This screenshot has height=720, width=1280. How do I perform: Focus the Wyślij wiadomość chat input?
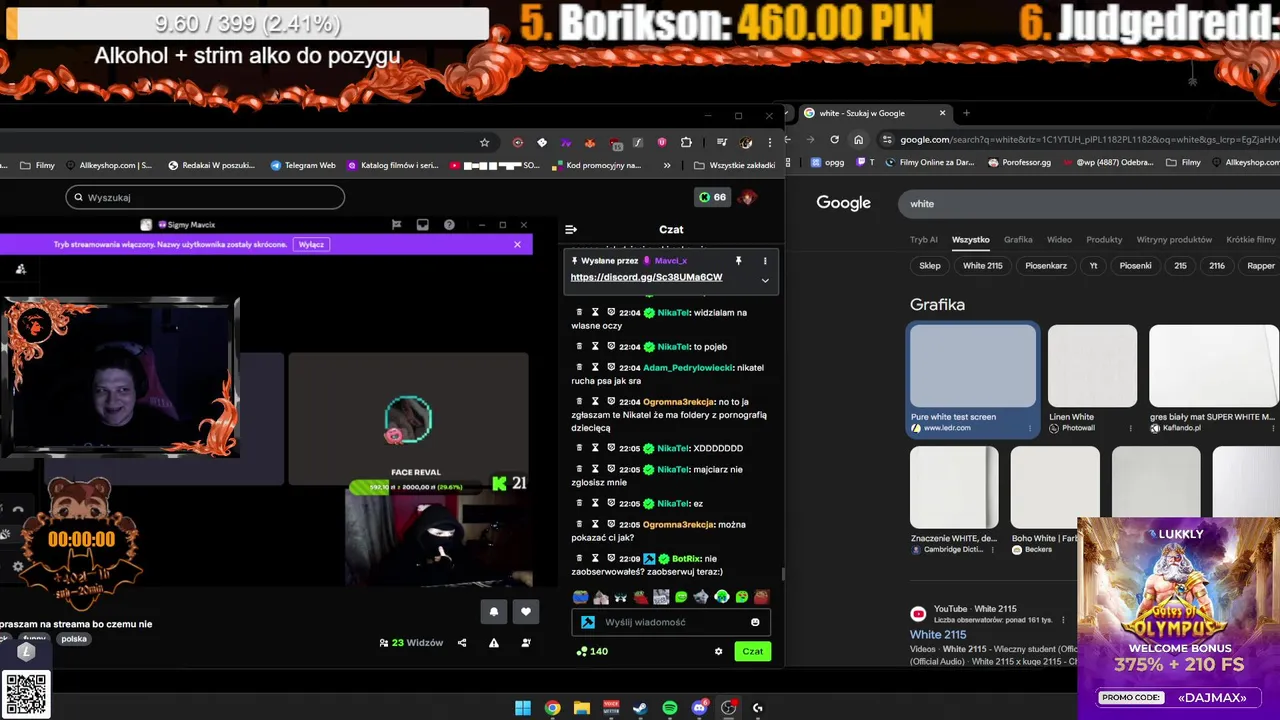(x=671, y=622)
